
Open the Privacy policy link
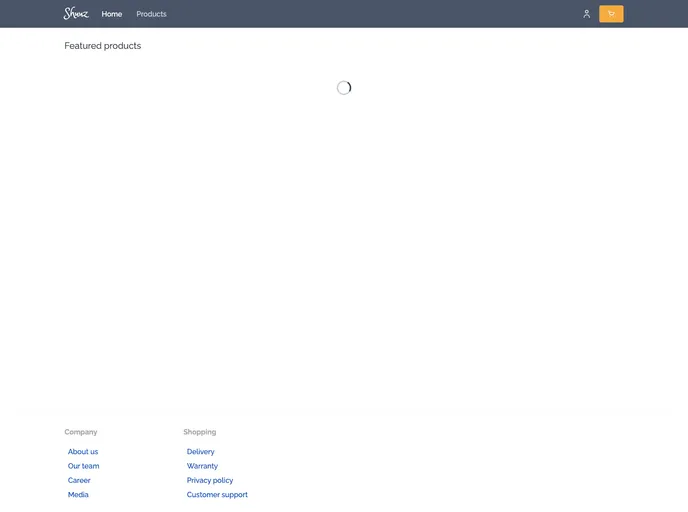pyautogui.click(x=210, y=480)
